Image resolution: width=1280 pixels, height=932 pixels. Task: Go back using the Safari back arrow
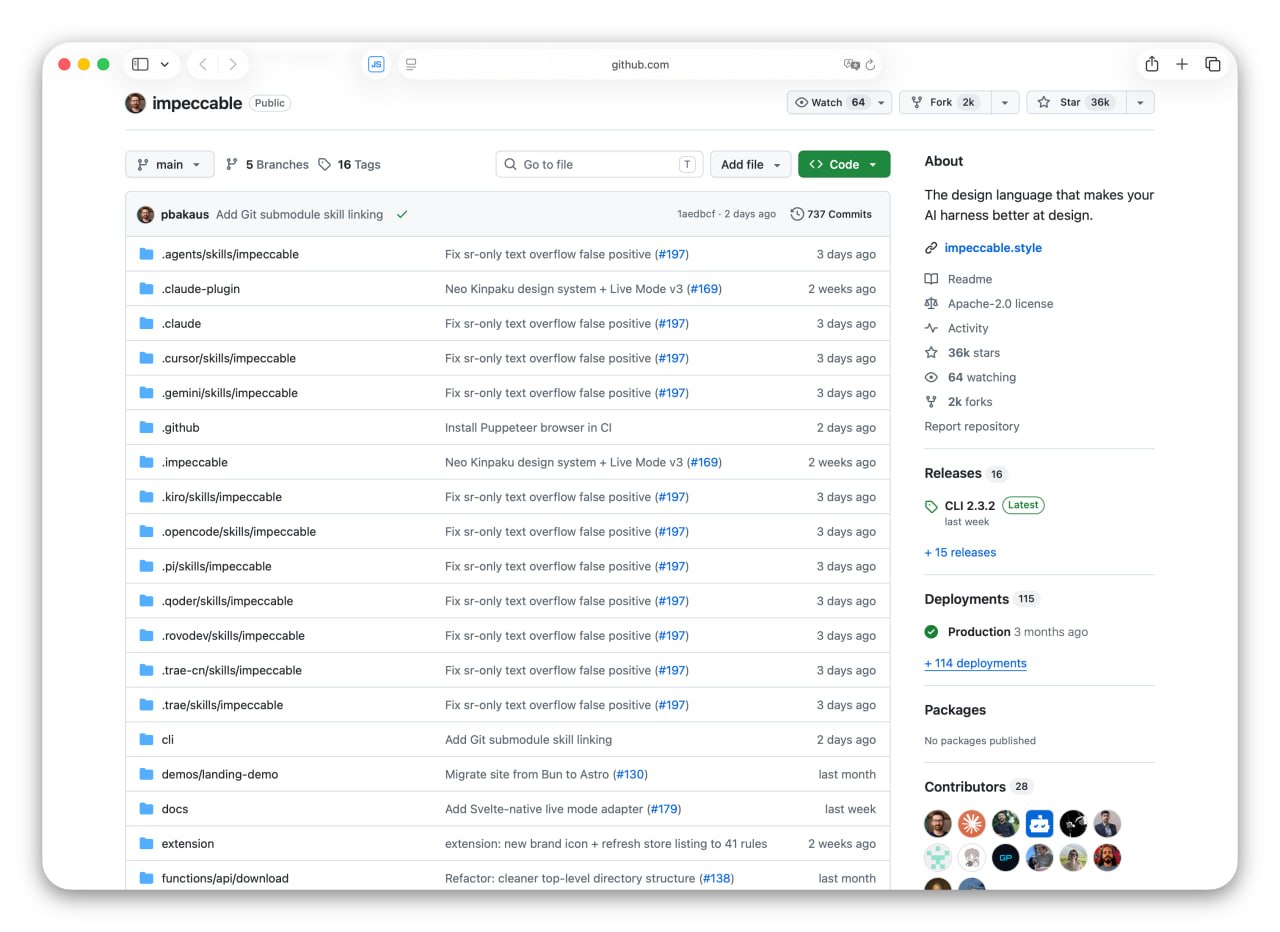pos(203,64)
